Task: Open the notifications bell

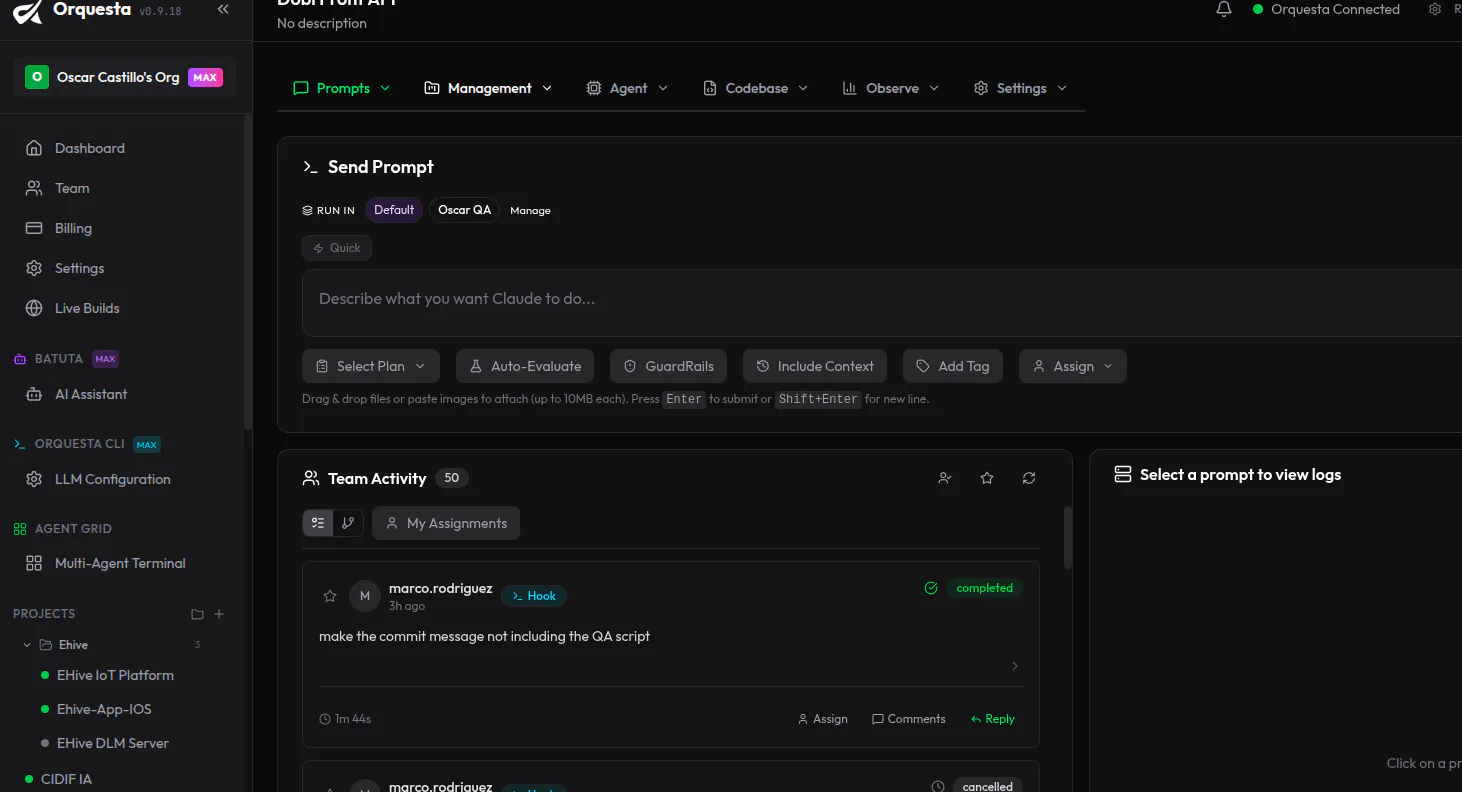Action: click(x=1224, y=9)
